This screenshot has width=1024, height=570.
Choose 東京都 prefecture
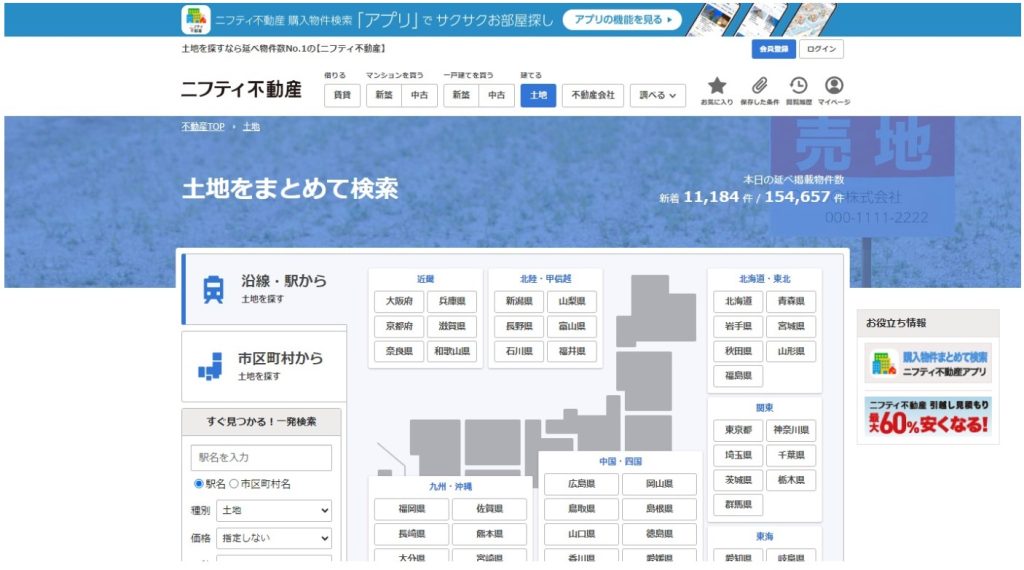738,430
